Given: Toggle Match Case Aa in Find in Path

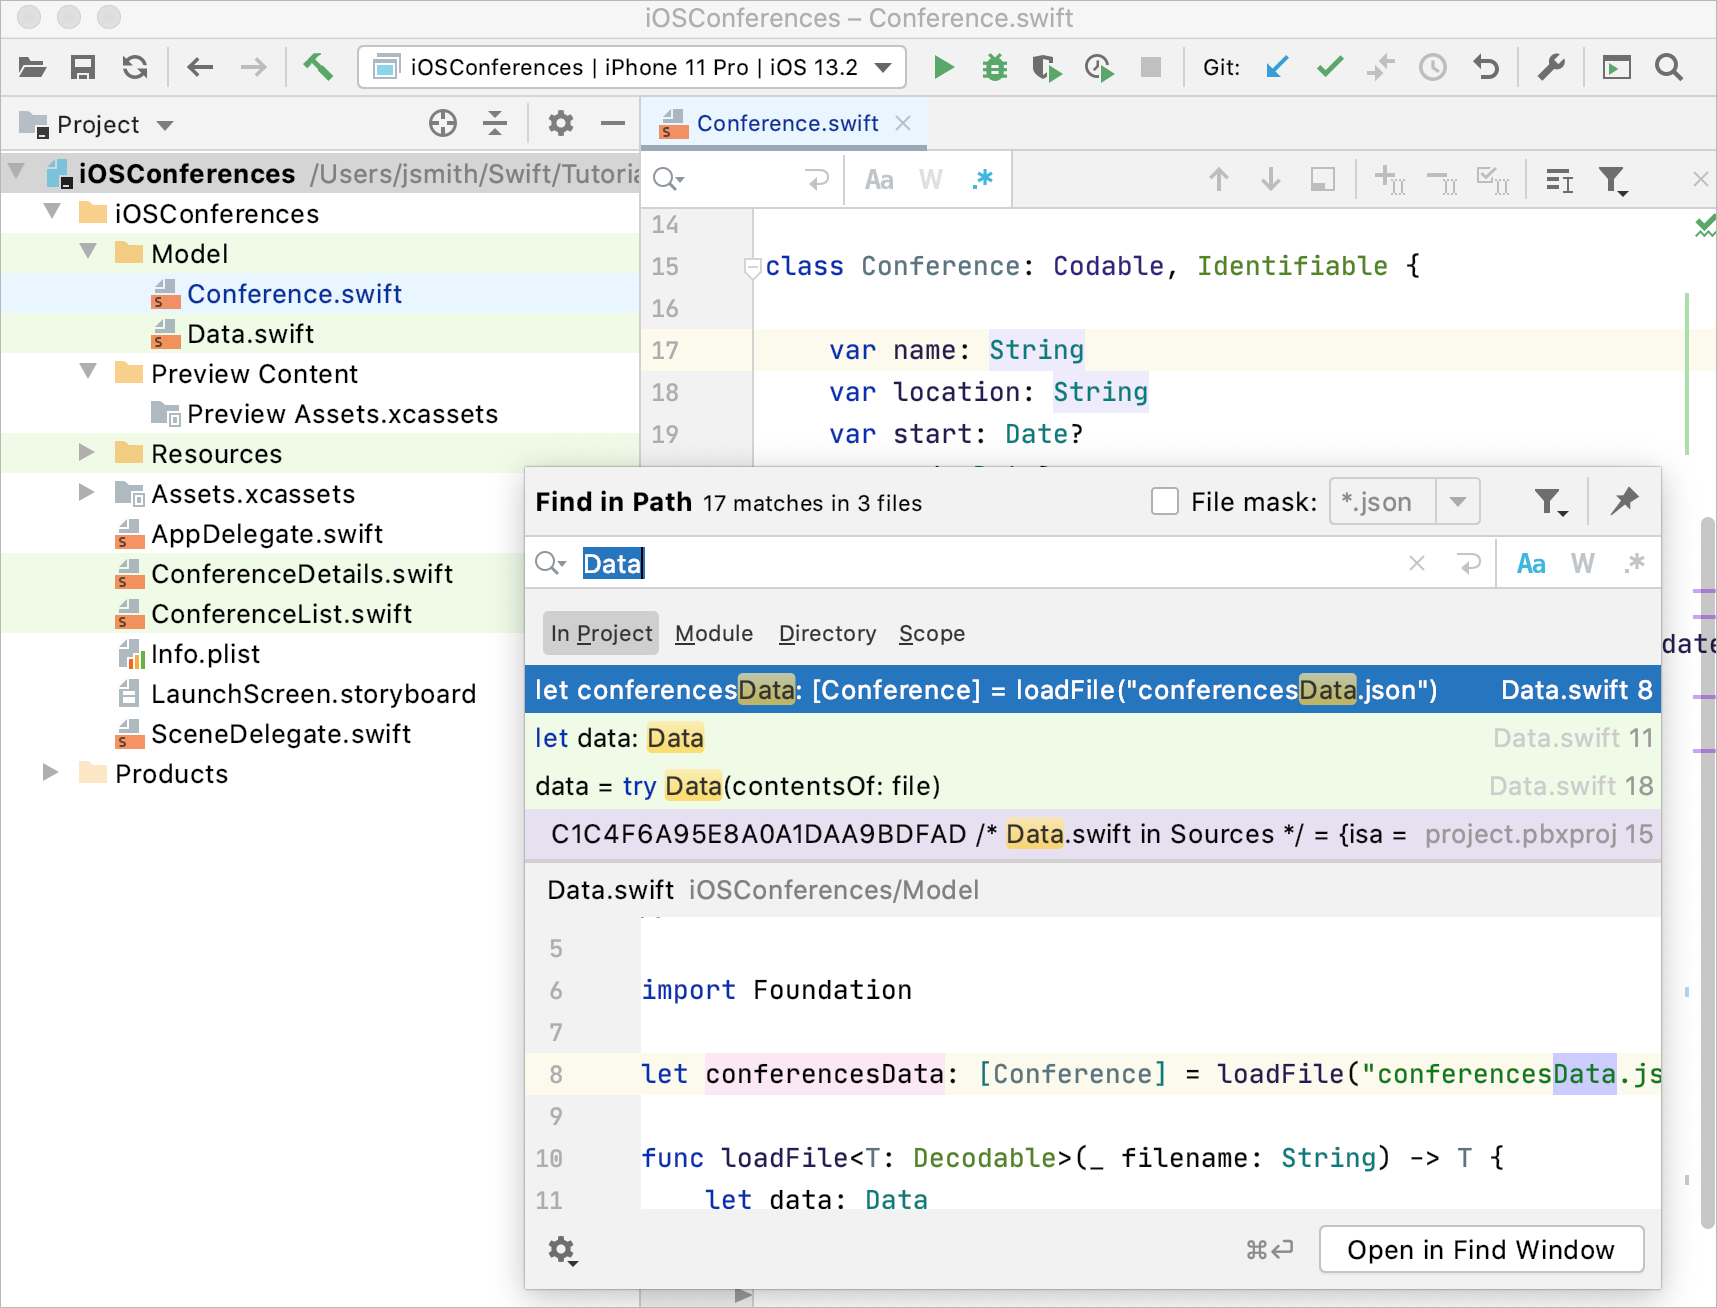Looking at the screenshot, I should coord(1531,564).
